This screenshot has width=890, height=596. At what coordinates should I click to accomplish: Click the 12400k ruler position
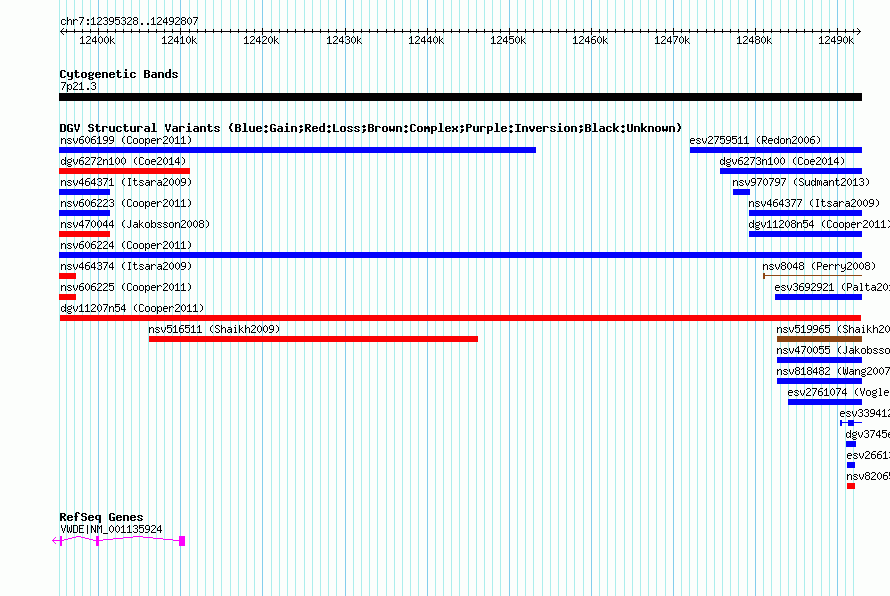click(x=97, y=40)
